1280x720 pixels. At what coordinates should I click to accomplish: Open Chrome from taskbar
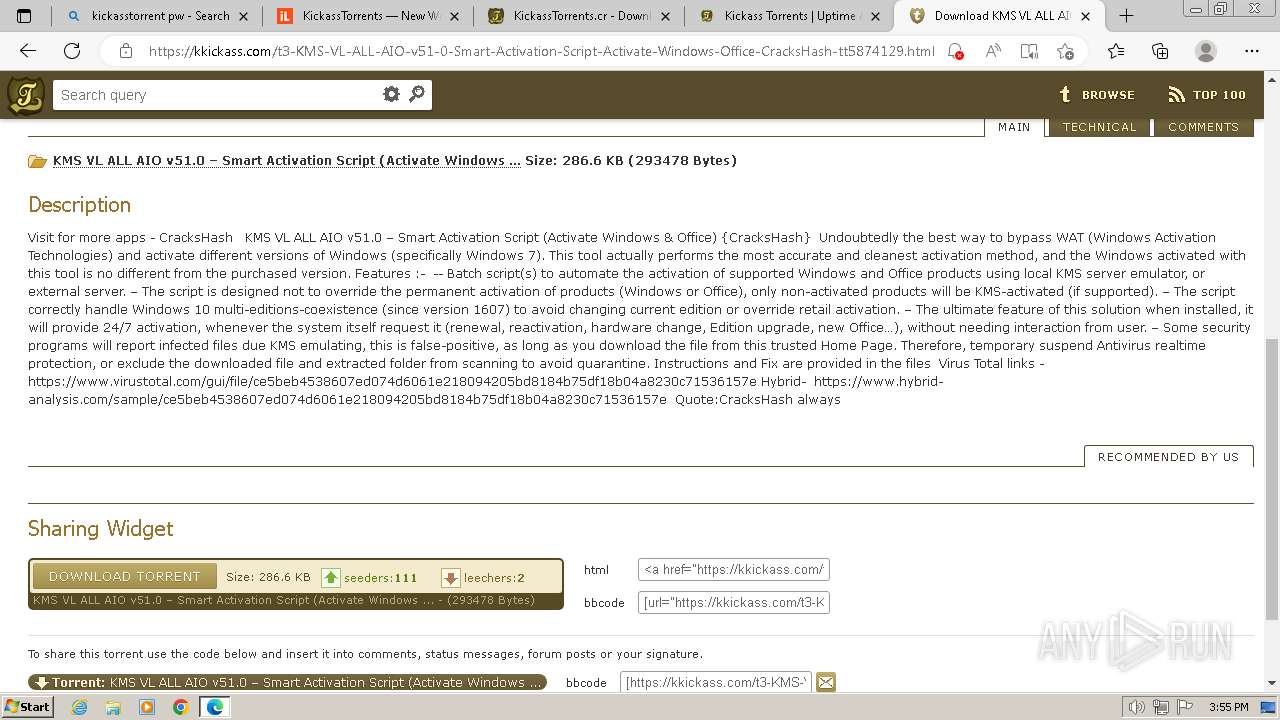(x=180, y=707)
